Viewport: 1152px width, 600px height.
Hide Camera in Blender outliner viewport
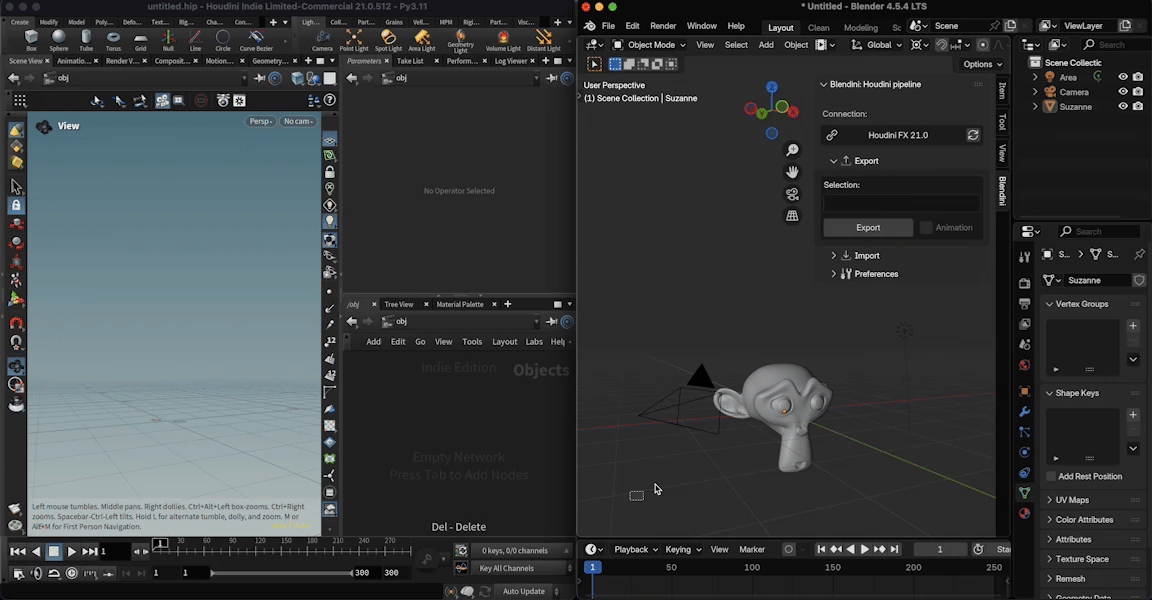(1123, 92)
